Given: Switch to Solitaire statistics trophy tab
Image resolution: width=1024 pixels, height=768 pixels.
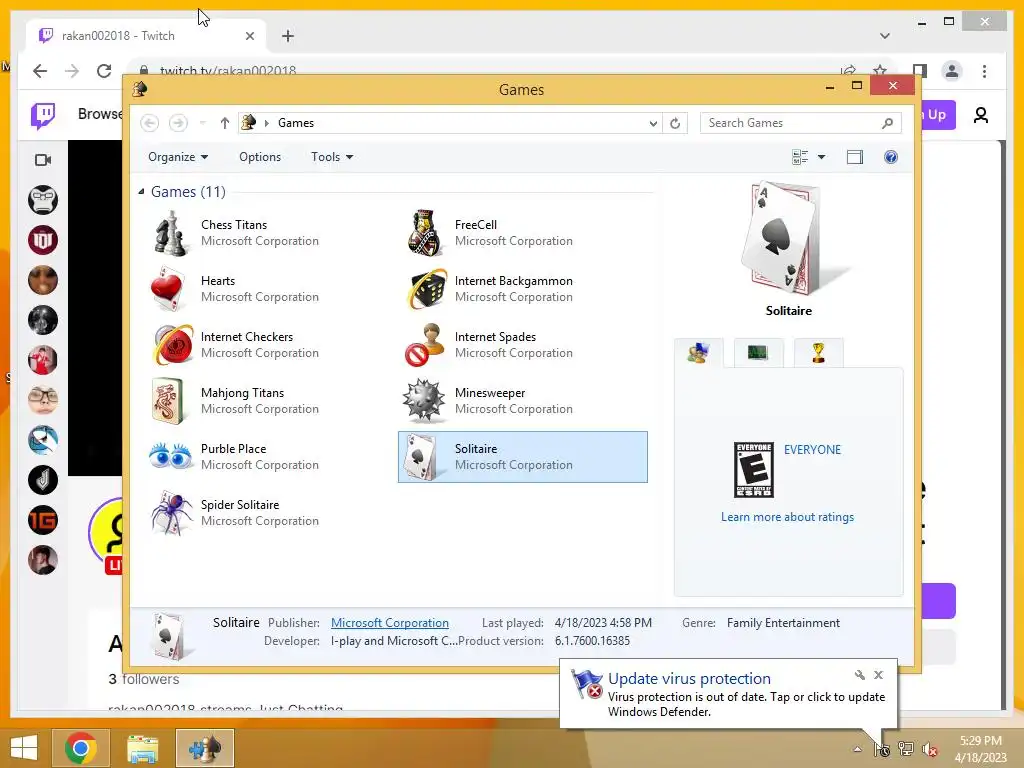Looking at the screenshot, I should click(x=818, y=353).
